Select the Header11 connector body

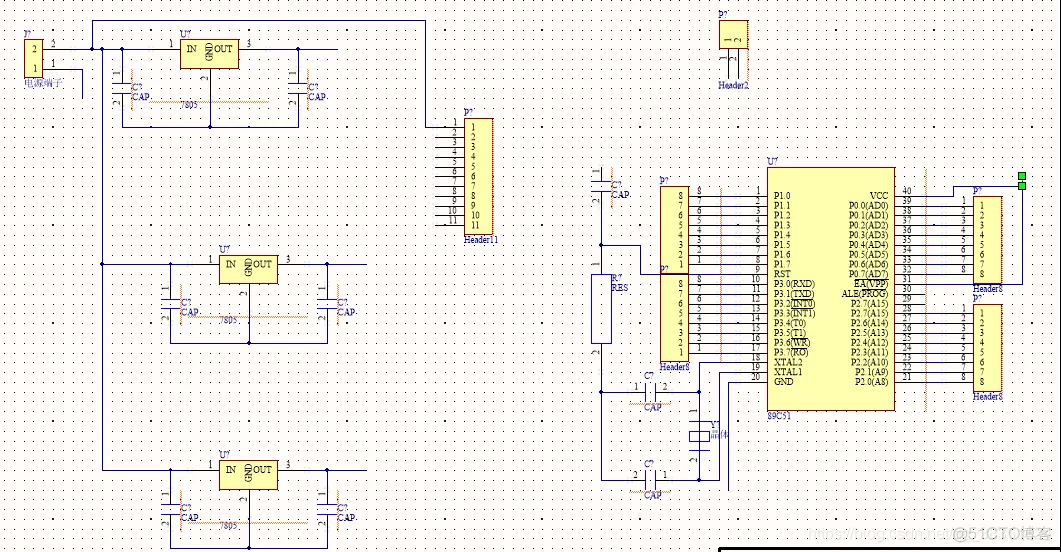(x=478, y=177)
